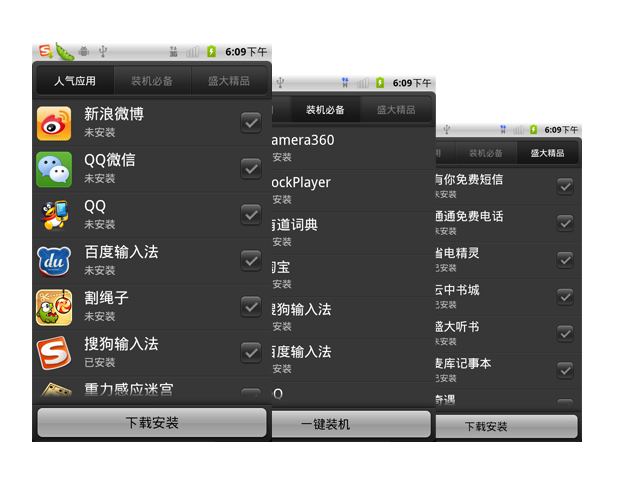
Task: Tap the USB icon in left screen status bar
Action: (103, 51)
